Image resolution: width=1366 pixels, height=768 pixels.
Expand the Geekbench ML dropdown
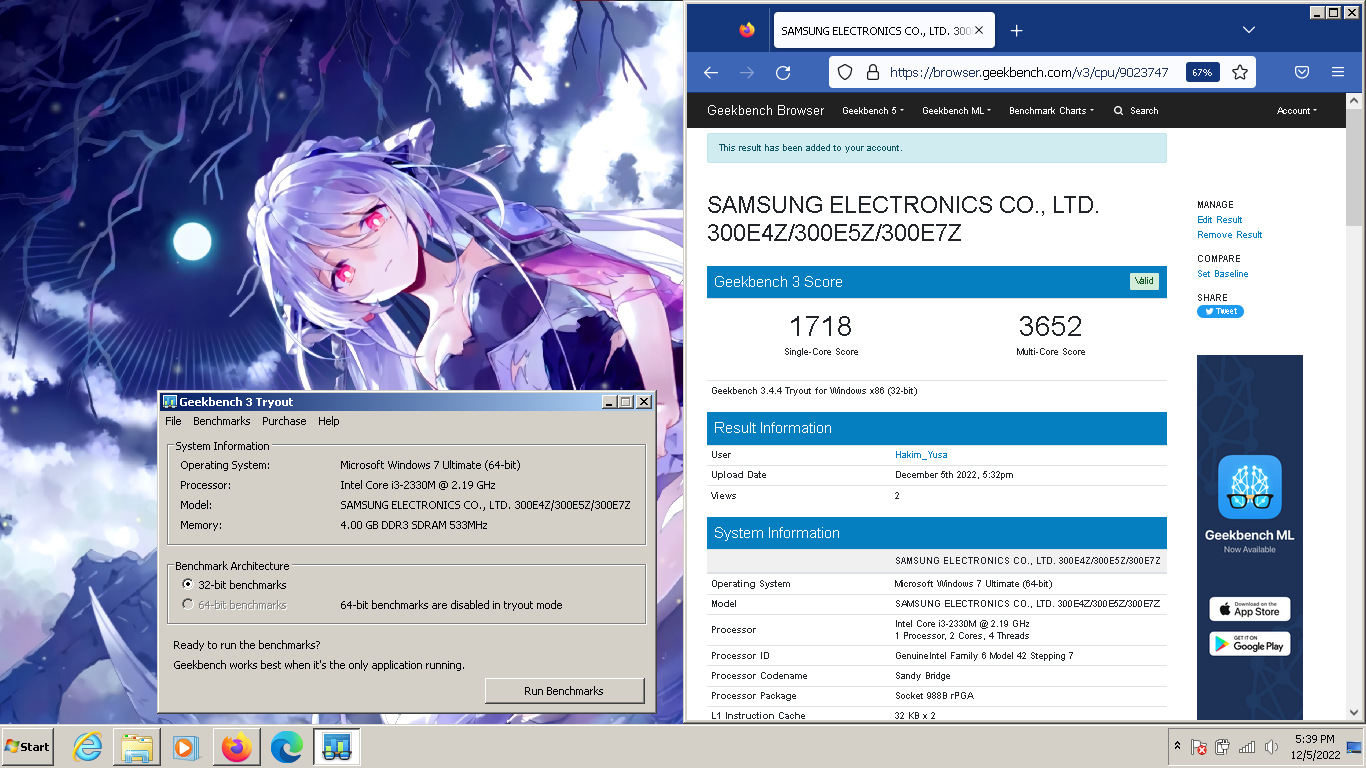pyautogui.click(x=956, y=111)
